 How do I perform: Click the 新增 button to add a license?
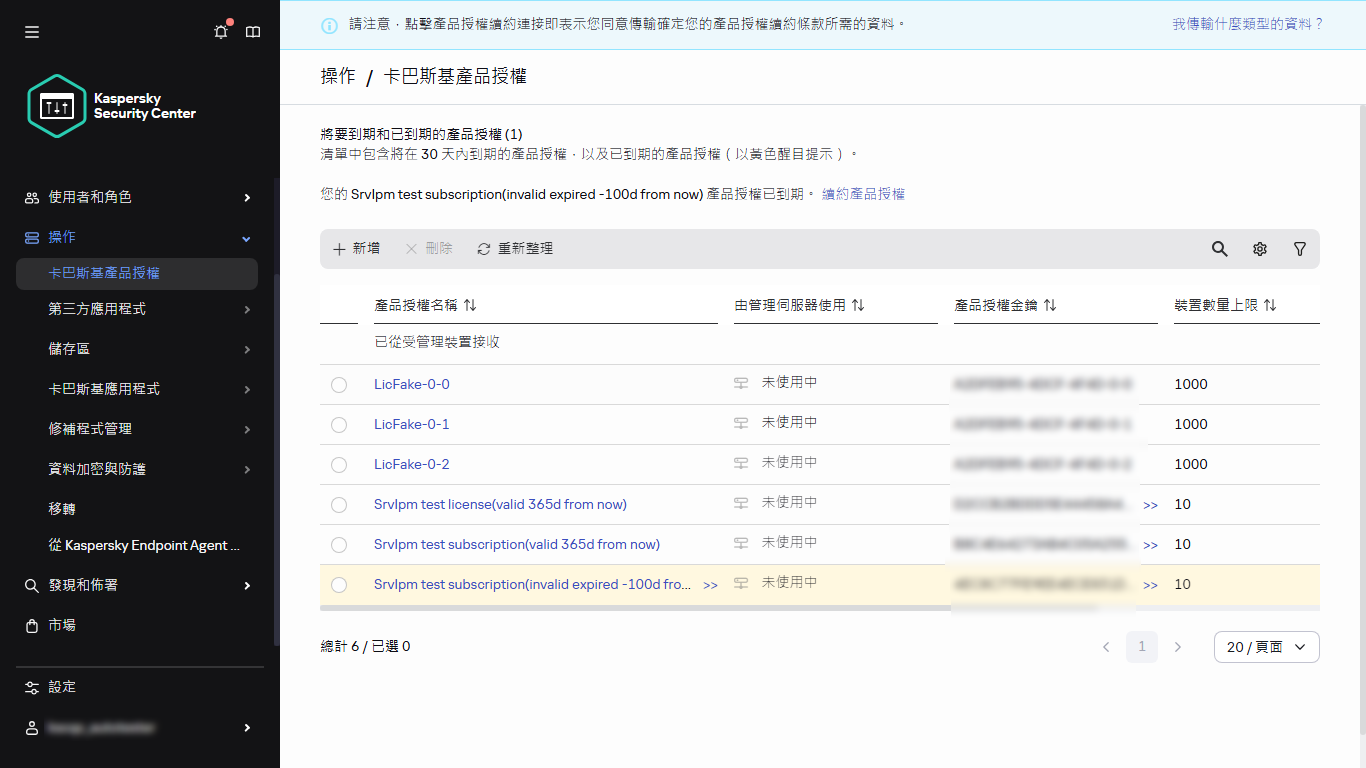click(355, 248)
